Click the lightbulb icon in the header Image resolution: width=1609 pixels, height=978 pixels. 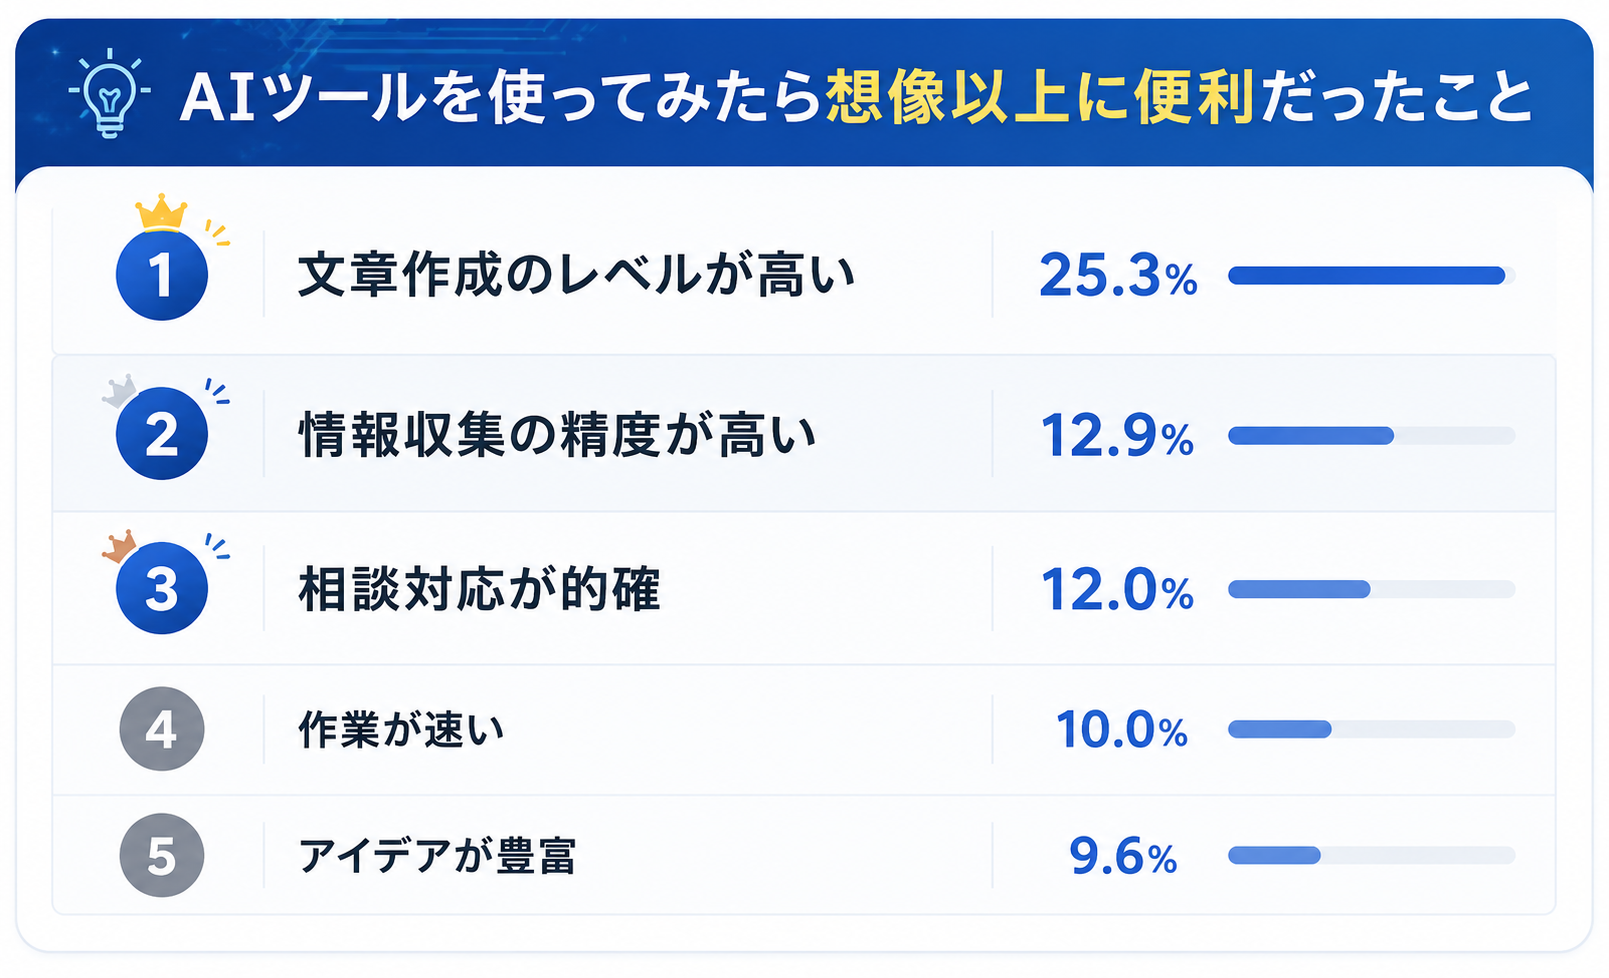point(109,92)
